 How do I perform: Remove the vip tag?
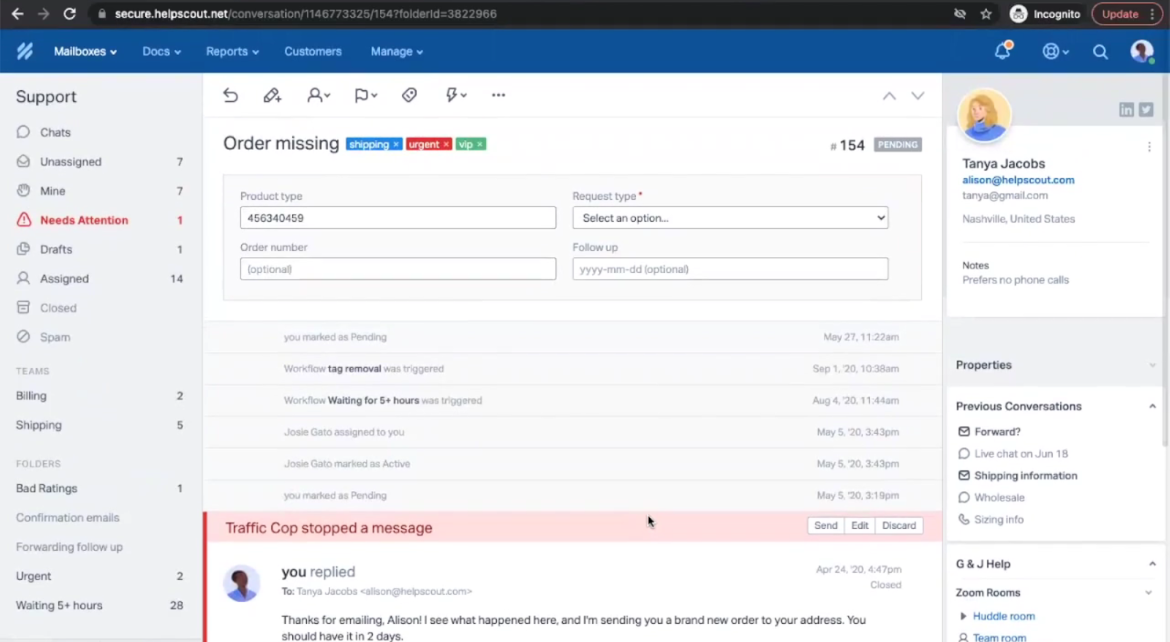pyautogui.click(x=480, y=144)
